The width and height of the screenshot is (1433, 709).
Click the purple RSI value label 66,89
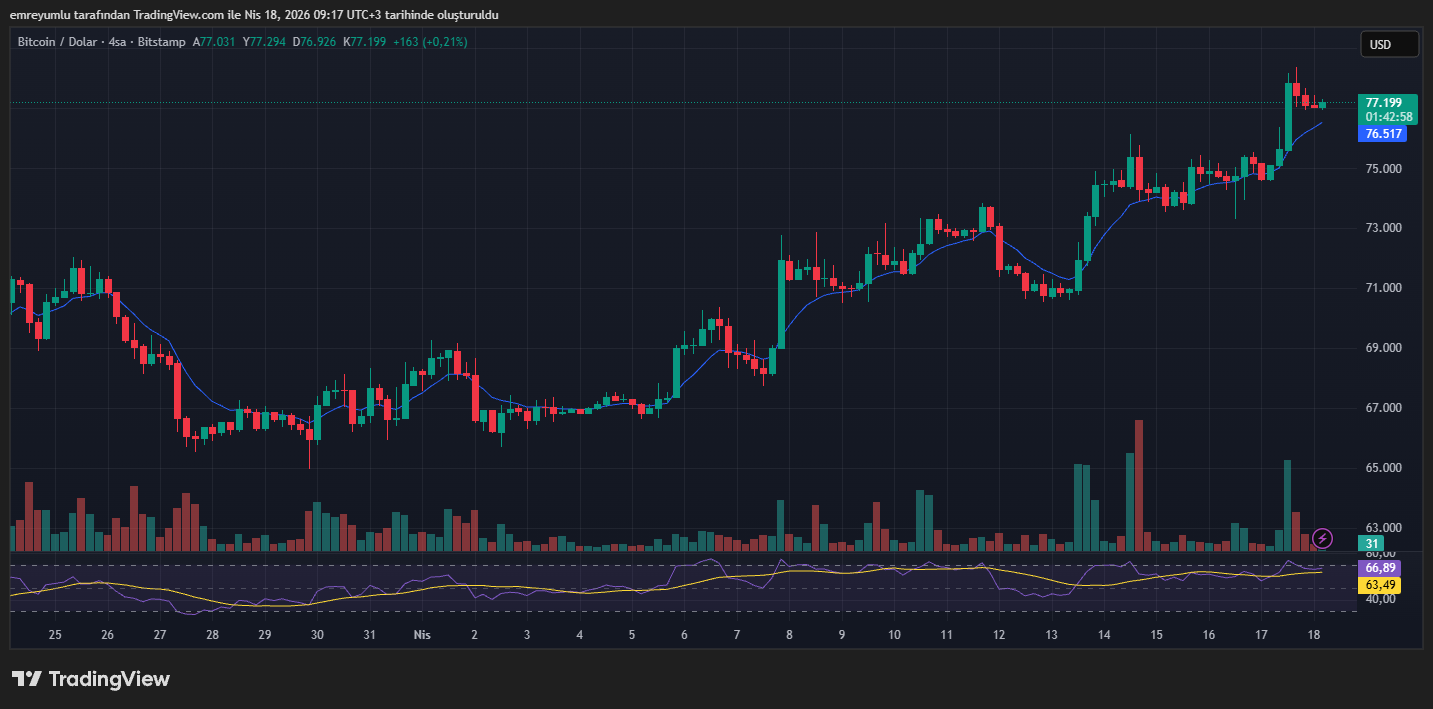point(1380,568)
